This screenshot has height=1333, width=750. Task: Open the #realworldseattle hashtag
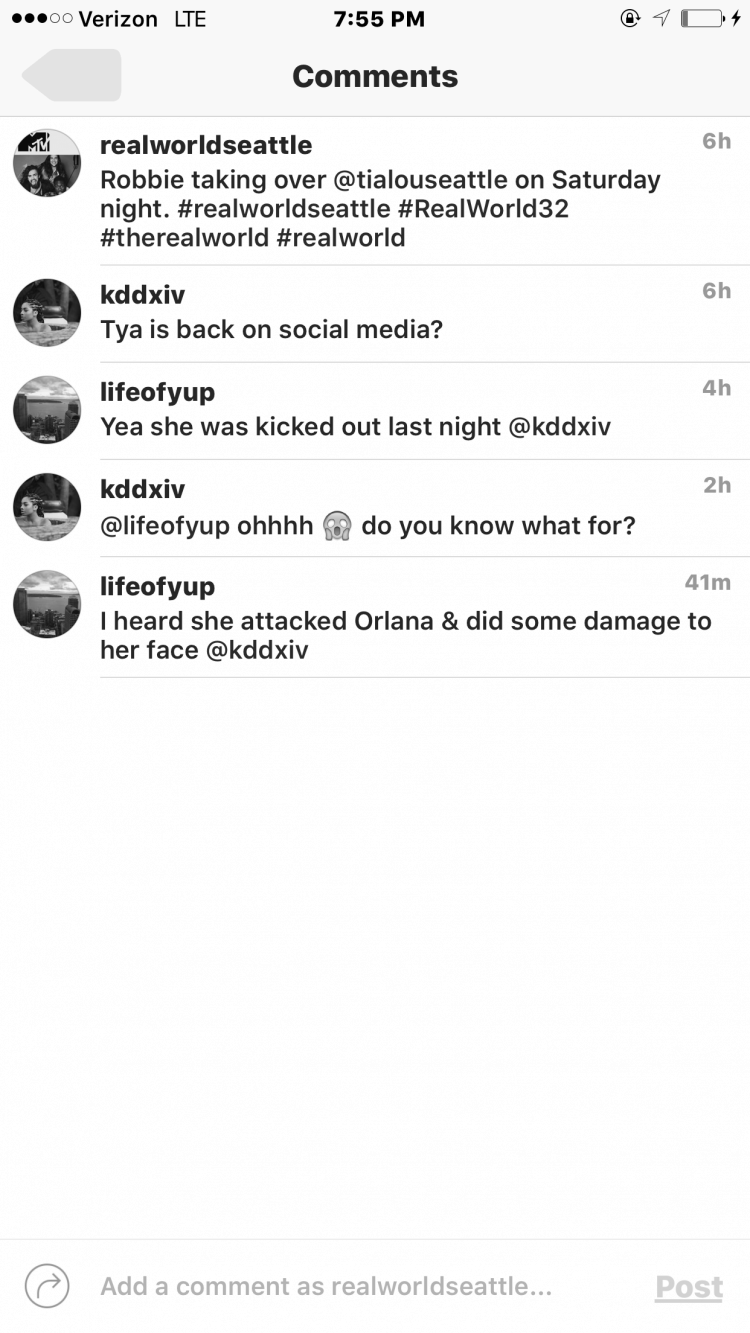[x=278, y=209]
